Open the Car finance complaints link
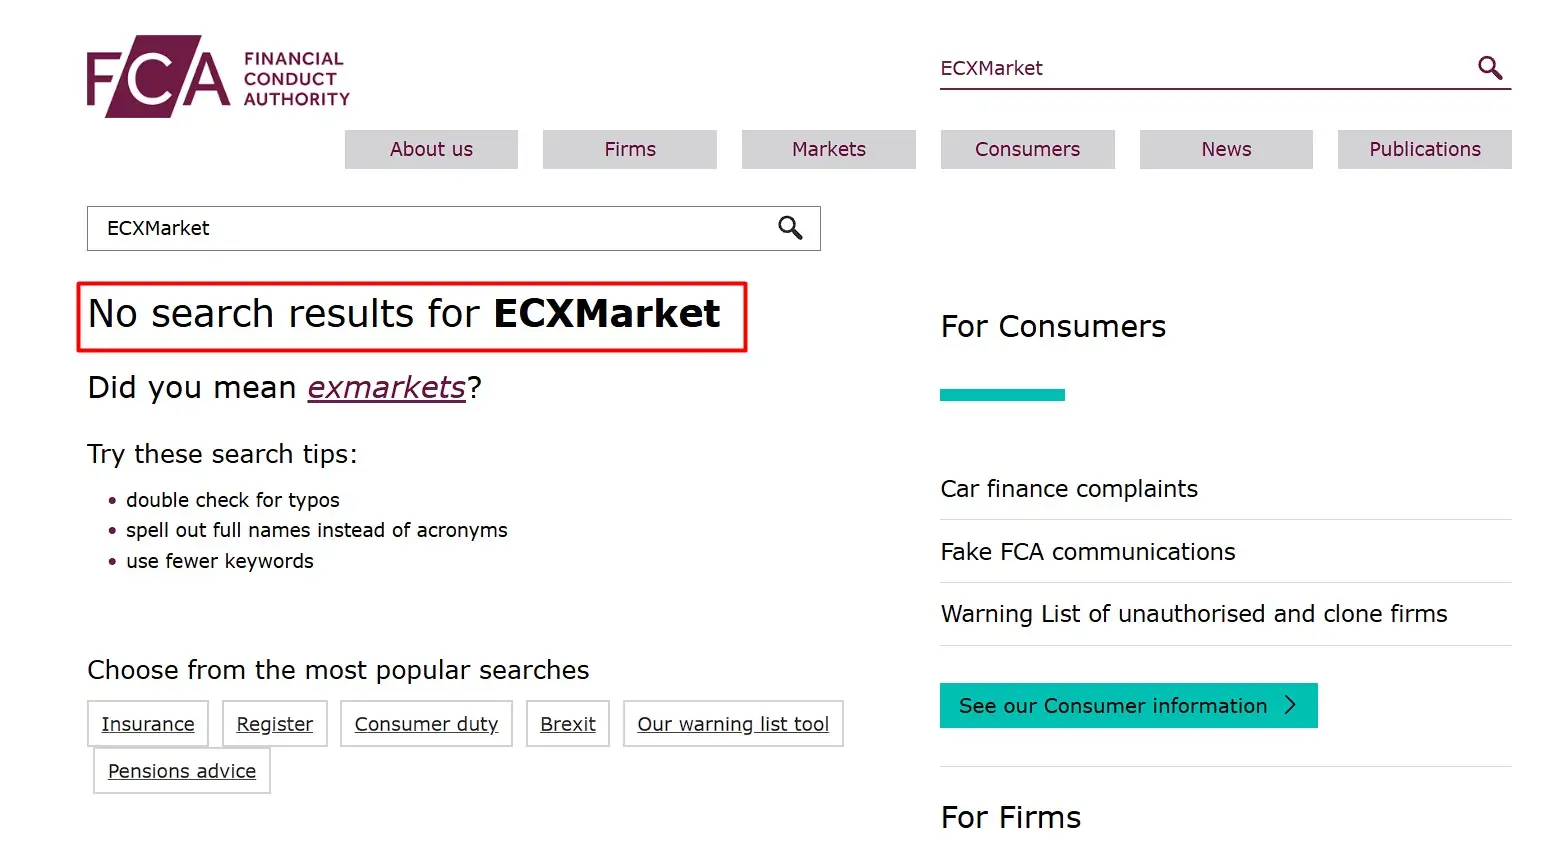This screenshot has height=855, width=1566. pos(1068,489)
